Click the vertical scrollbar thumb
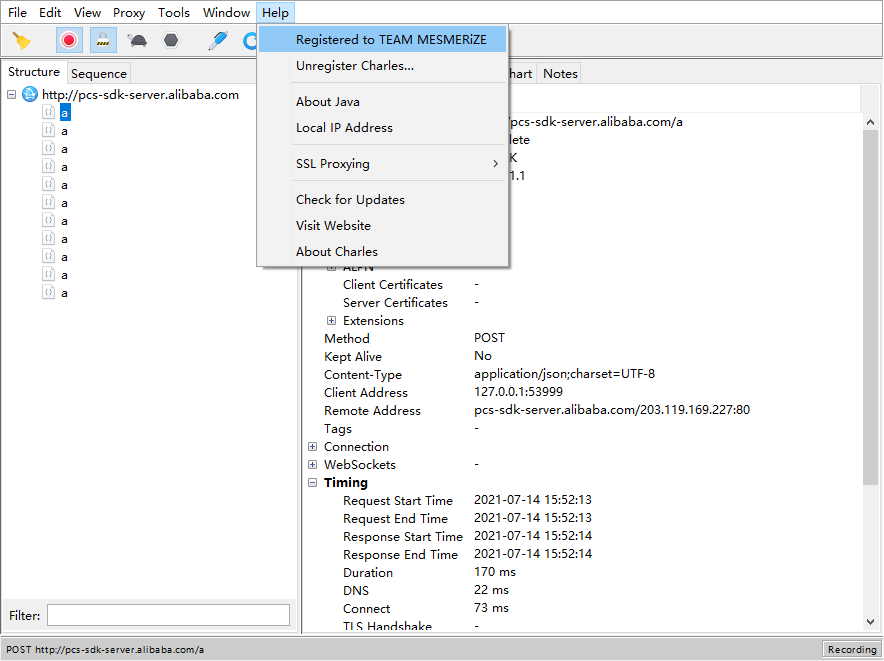 (870, 307)
